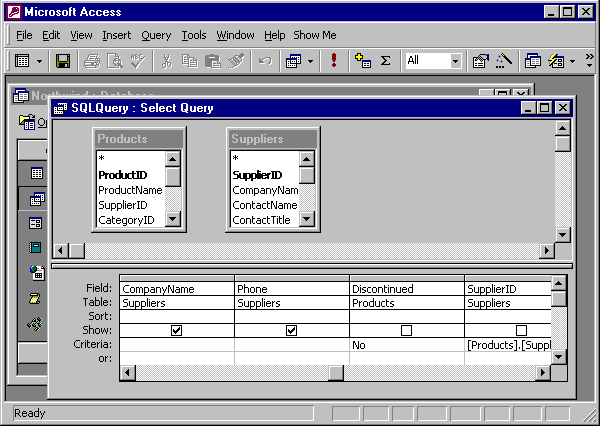Click the Copy toolbar icon

click(189, 61)
